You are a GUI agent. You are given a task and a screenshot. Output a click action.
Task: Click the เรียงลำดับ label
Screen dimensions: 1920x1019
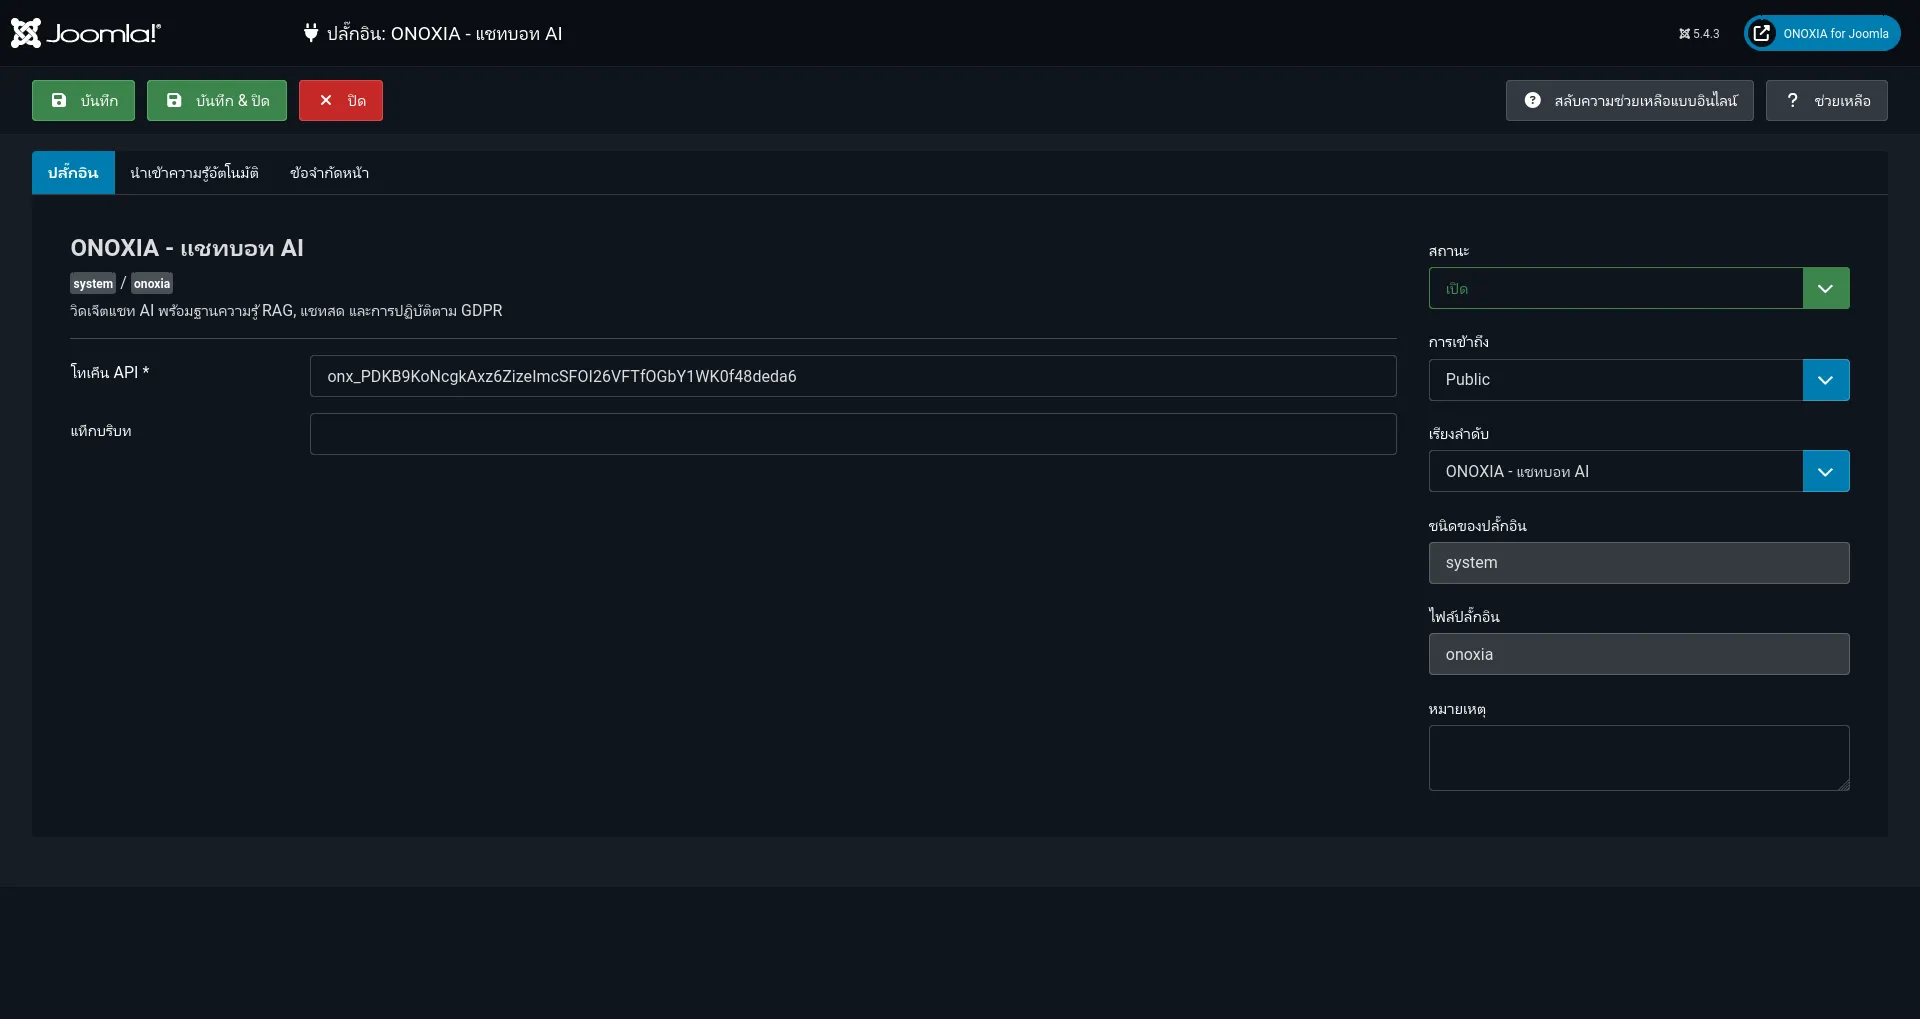pos(1459,433)
